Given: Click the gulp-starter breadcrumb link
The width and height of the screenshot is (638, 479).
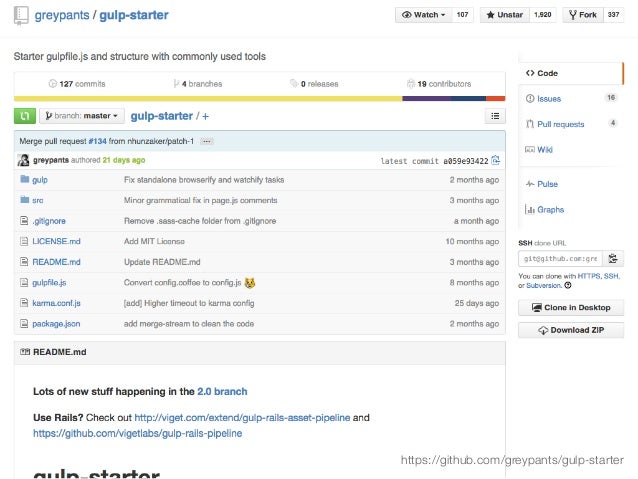Looking at the screenshot, I should click(x=162, y=116).
